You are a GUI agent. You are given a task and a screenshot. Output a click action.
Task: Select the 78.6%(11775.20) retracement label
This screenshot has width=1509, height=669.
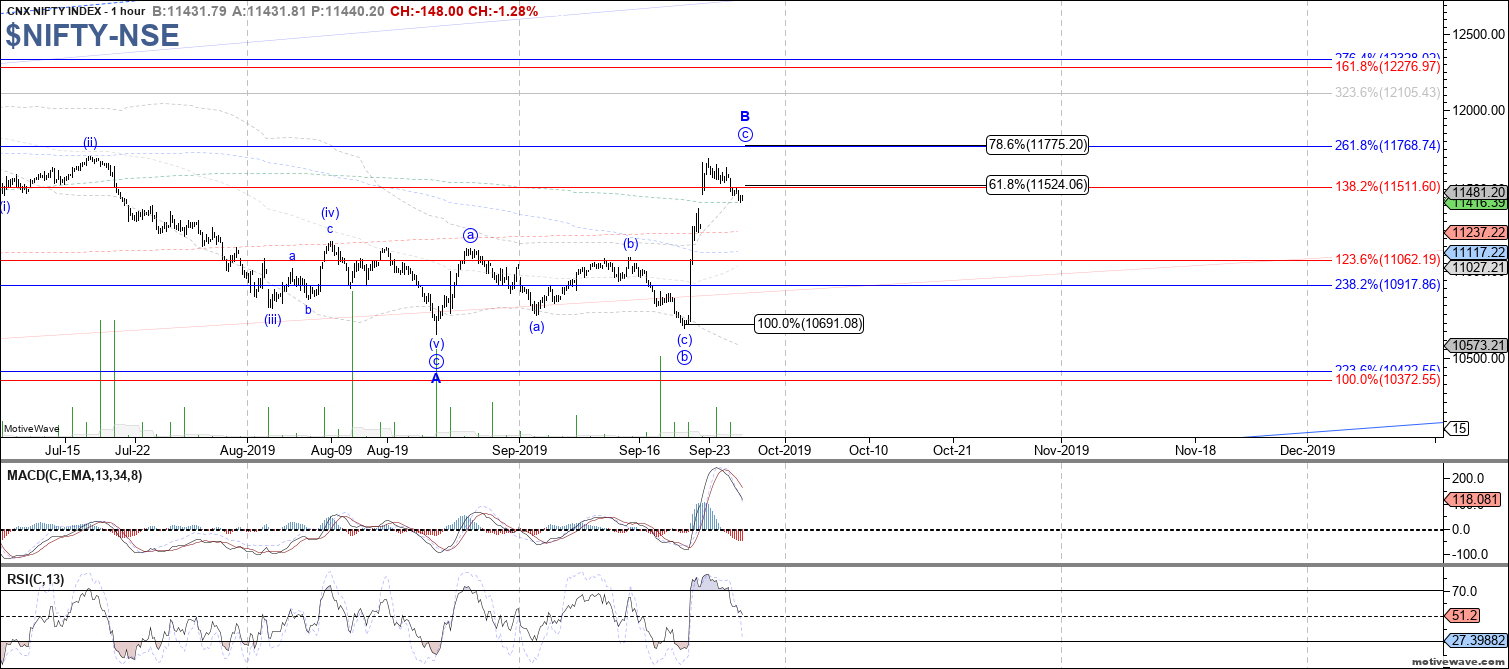coord(1037,145)
